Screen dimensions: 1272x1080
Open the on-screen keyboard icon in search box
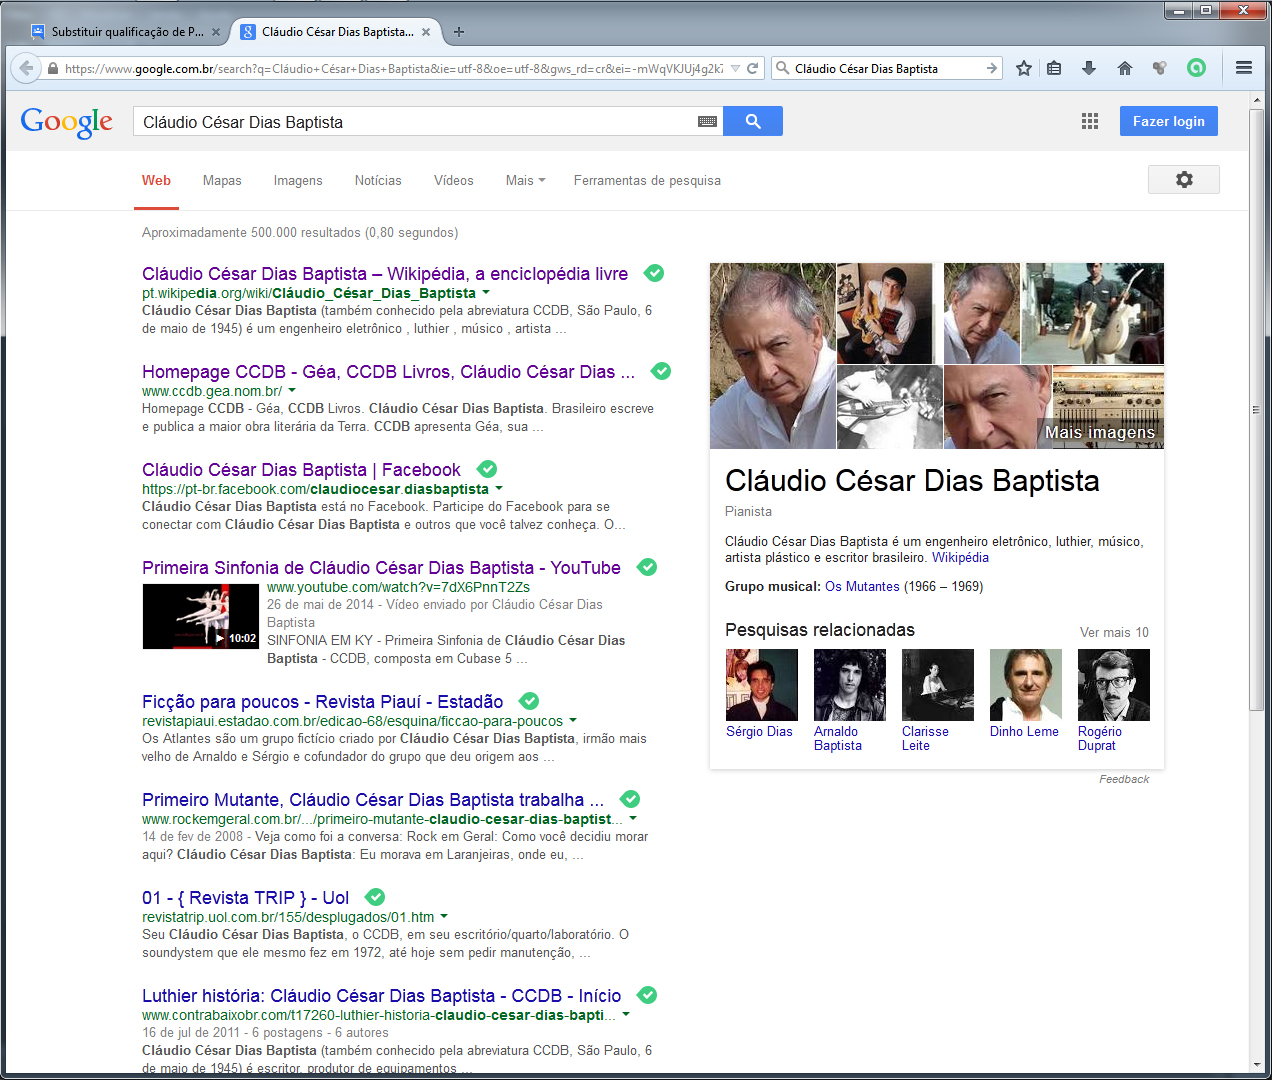pyautogui.click(x=707, y=122)
